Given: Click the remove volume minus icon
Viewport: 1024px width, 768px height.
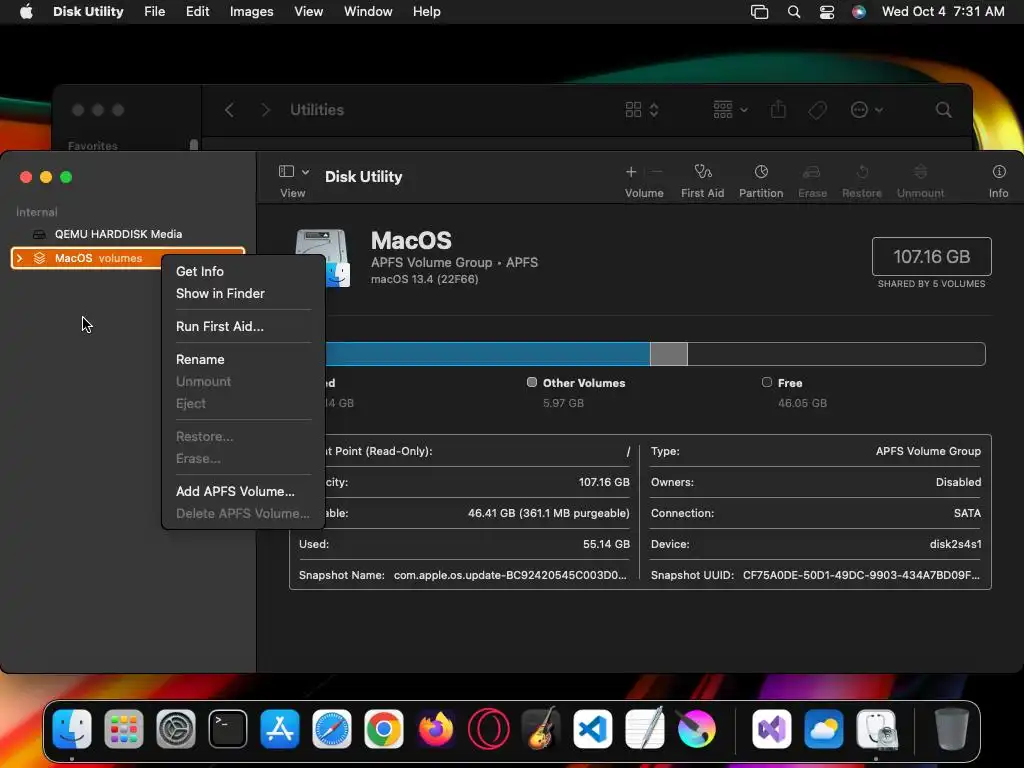Looking at the screenshot, I should 657,172.
